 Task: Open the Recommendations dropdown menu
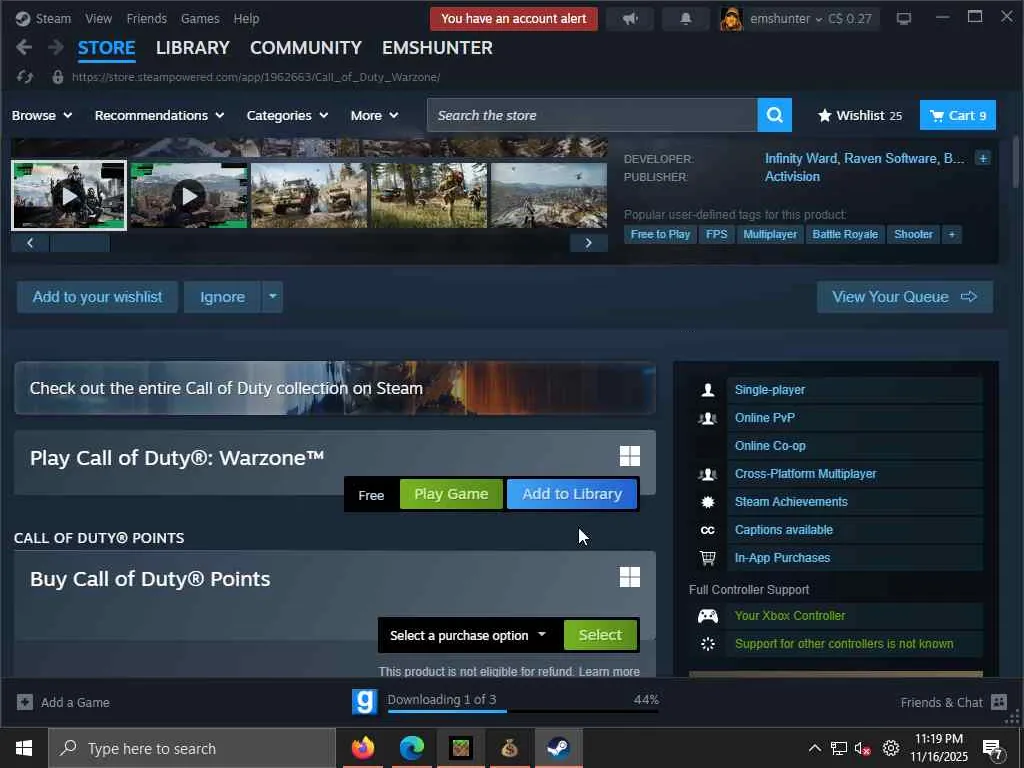pyautogui.click(x=159, y=116)
